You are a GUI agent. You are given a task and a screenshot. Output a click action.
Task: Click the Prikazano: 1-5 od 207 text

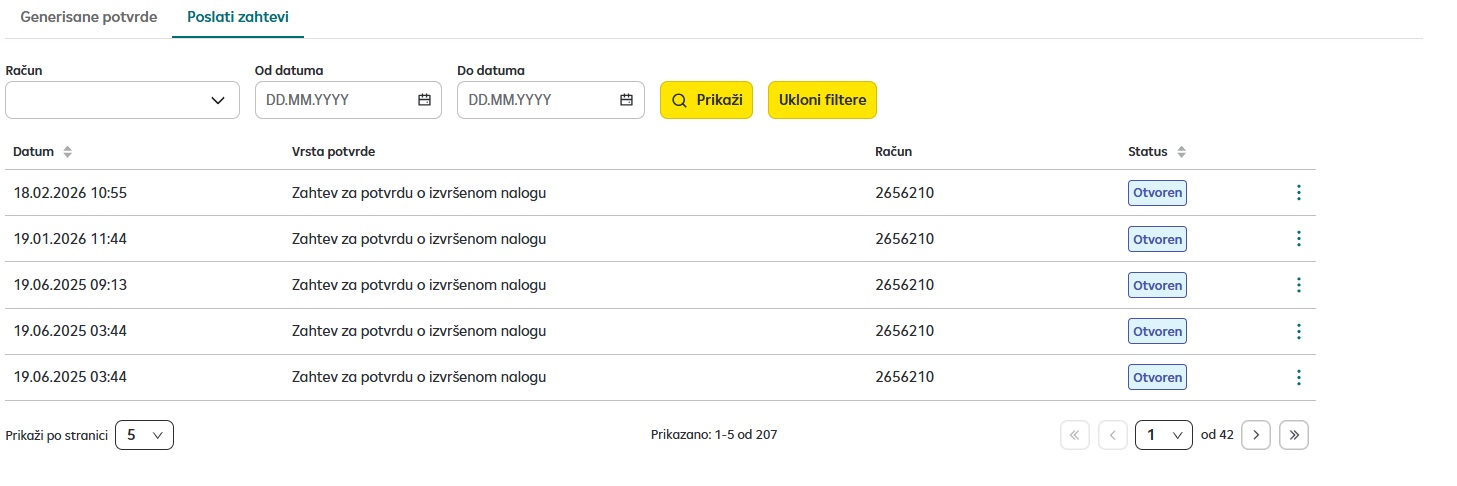click(x=714, y=435)
